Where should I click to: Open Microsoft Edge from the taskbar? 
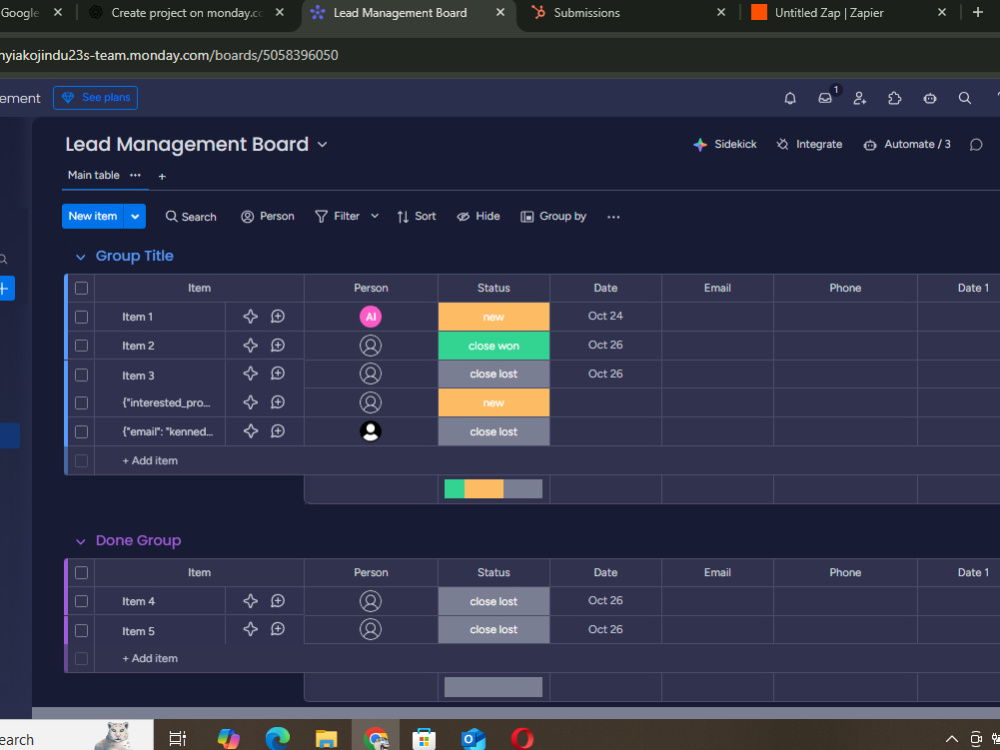coord(277,739)
